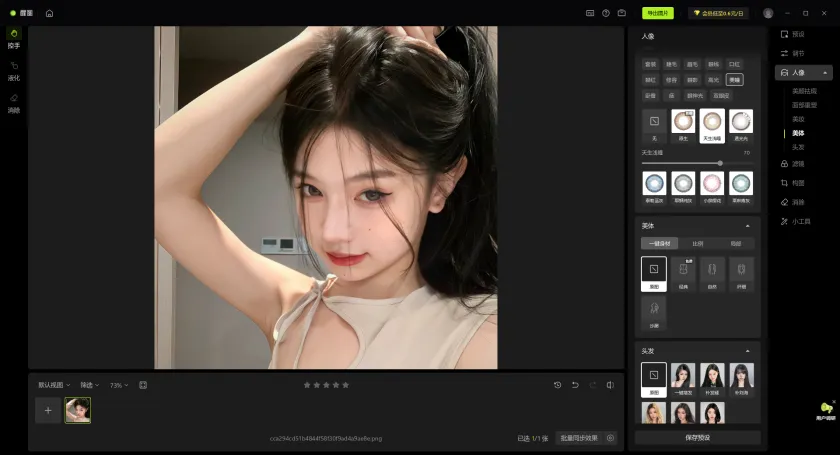This screenshot has width=840, height=455.
Task: Open the 小工具 tools panel
Action: tap(796, 221)
